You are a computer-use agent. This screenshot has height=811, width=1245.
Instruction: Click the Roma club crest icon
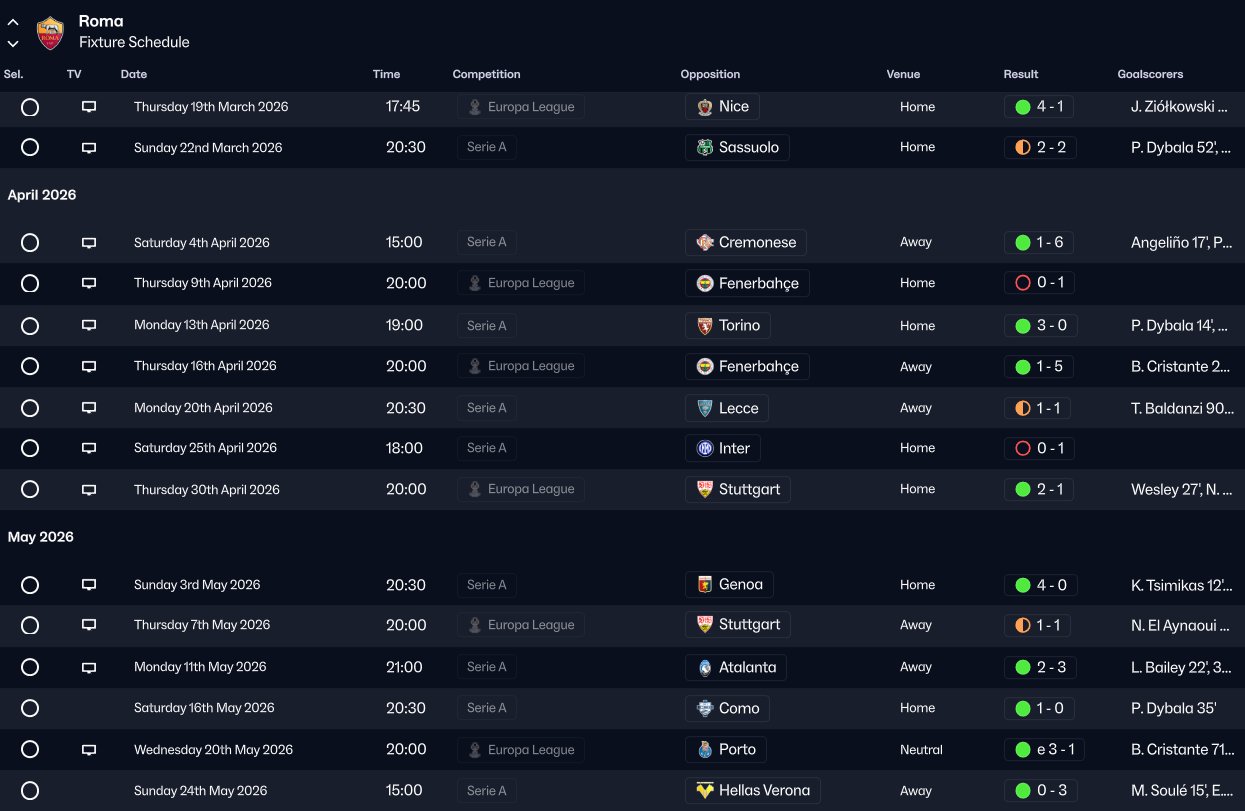click(x=50, y=33)
